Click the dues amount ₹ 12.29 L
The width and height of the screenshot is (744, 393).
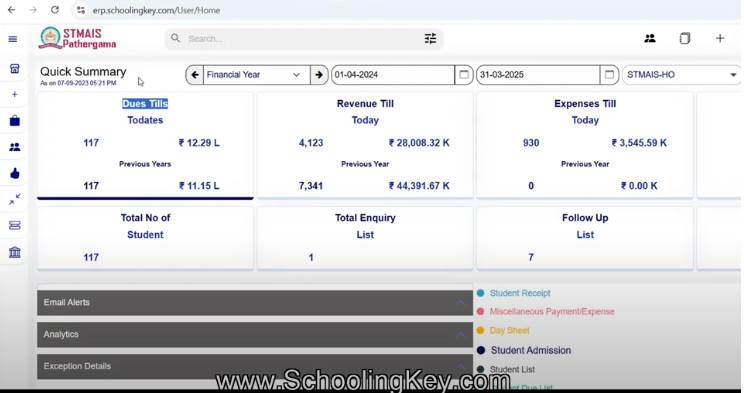coord(199,143)
